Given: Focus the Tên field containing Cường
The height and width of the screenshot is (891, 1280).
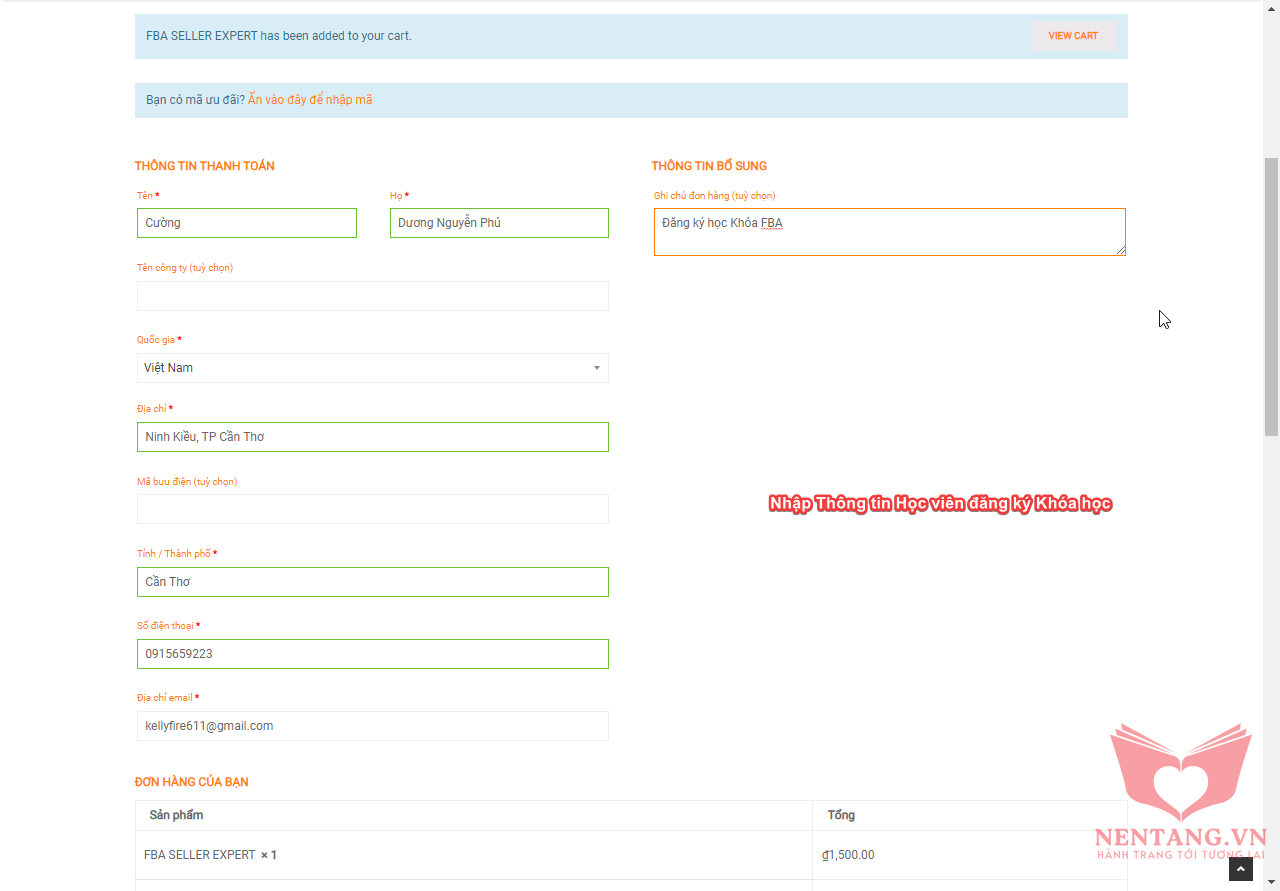Looking at the screenshot, I should pyautogui.click(x=246, y=223).
